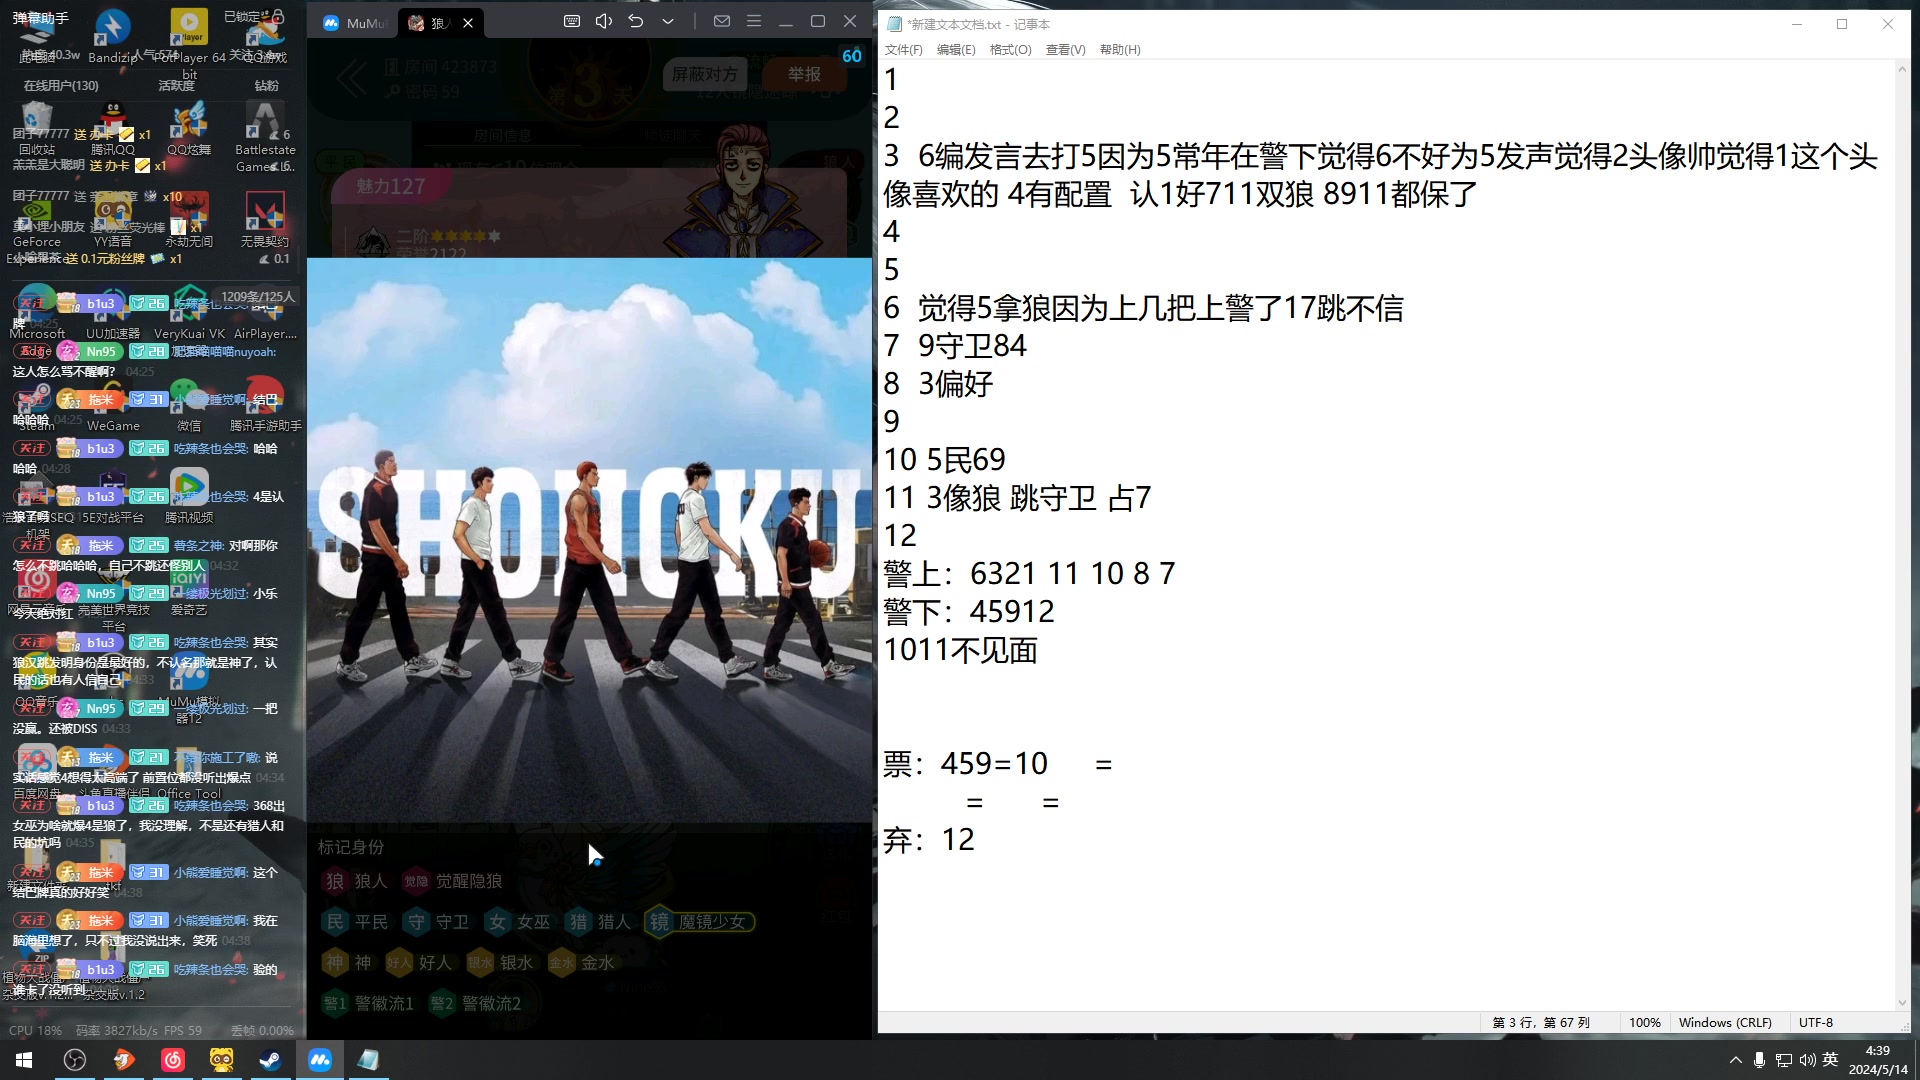1920x1080 pixels.
Task: Click Notepad vertical scrollbar track
Action: pyautogui.click(x=1902, y=535)
